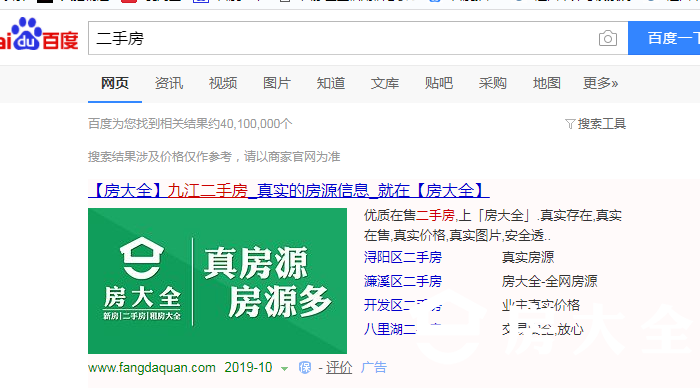Click the 百度一下 search button
The height and width of the screenshot is (388, 700).
click(x=664, y=38)
